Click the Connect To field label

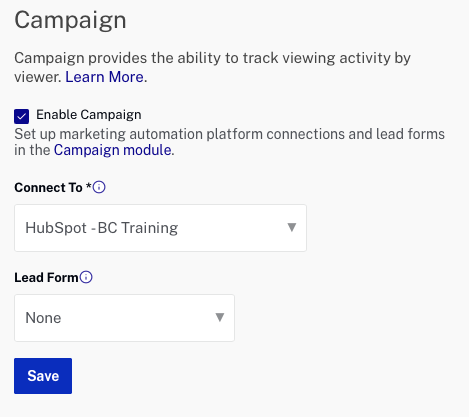pos(48,188)
